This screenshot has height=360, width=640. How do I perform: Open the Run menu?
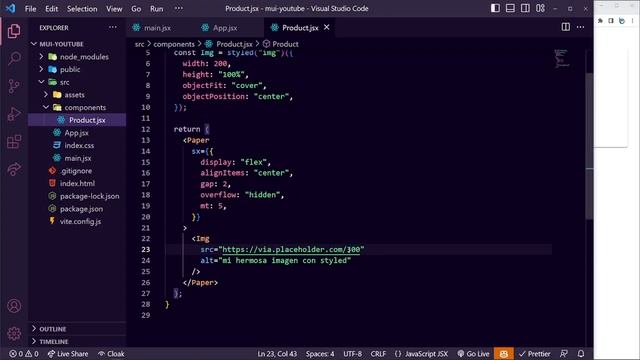point(157,9)
